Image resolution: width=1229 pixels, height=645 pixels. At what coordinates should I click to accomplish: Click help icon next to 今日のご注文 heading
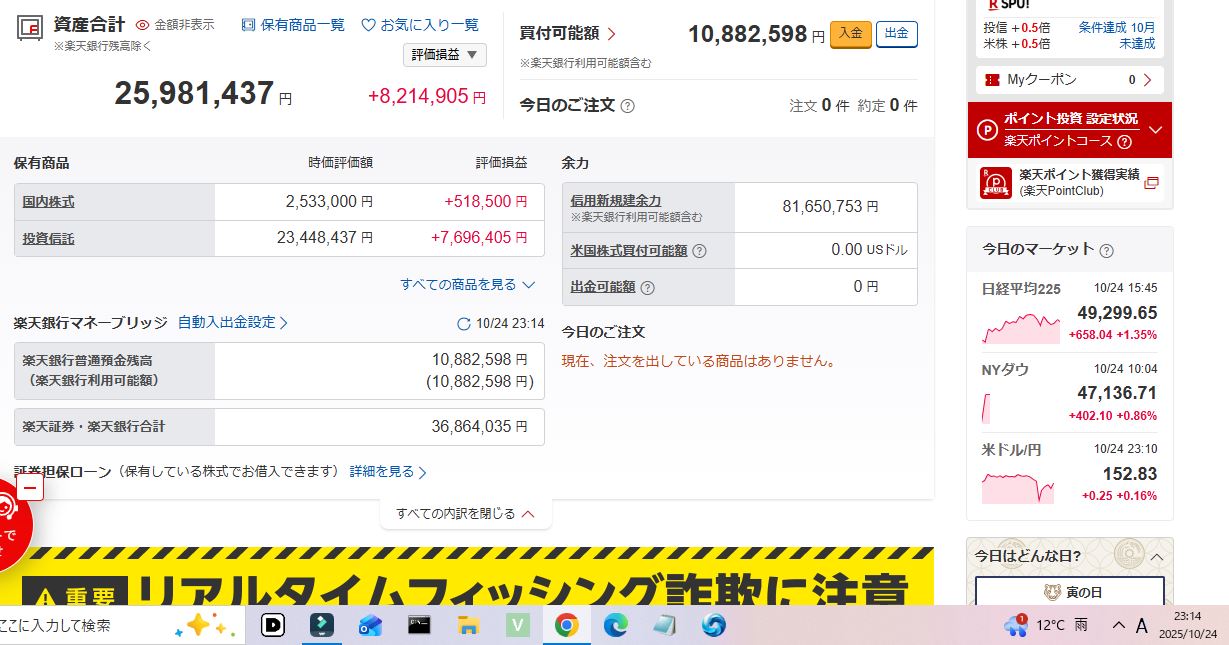tap(628, 106)
